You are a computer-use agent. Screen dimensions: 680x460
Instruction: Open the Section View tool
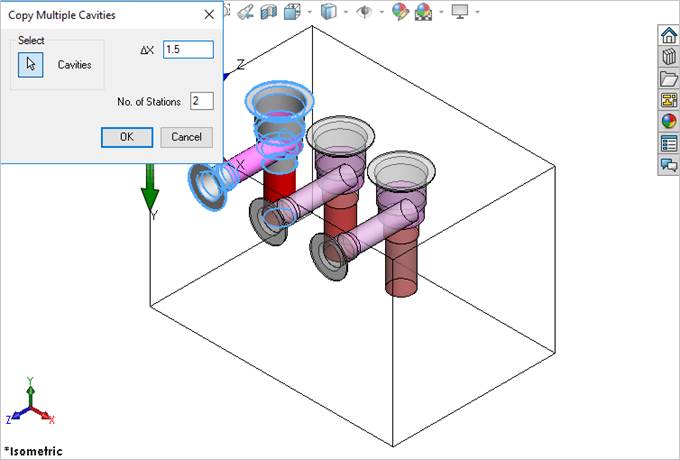point(268,12)
